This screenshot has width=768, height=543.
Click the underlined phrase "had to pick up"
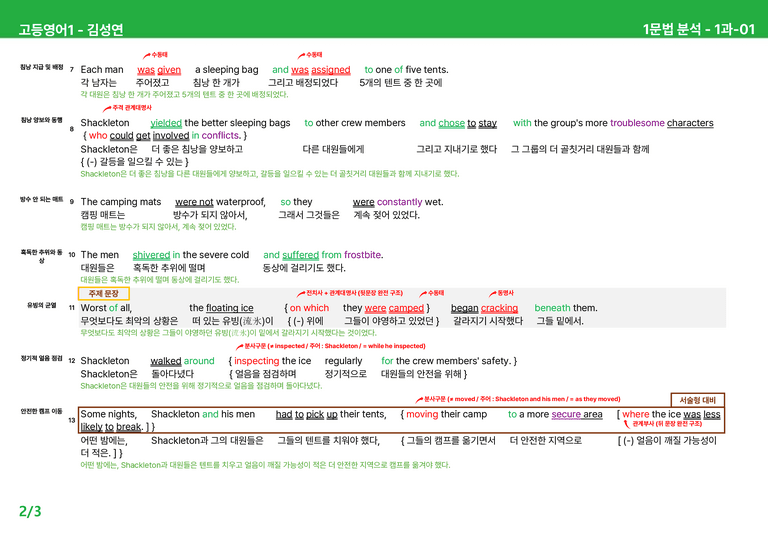click(x=307, y=414)
